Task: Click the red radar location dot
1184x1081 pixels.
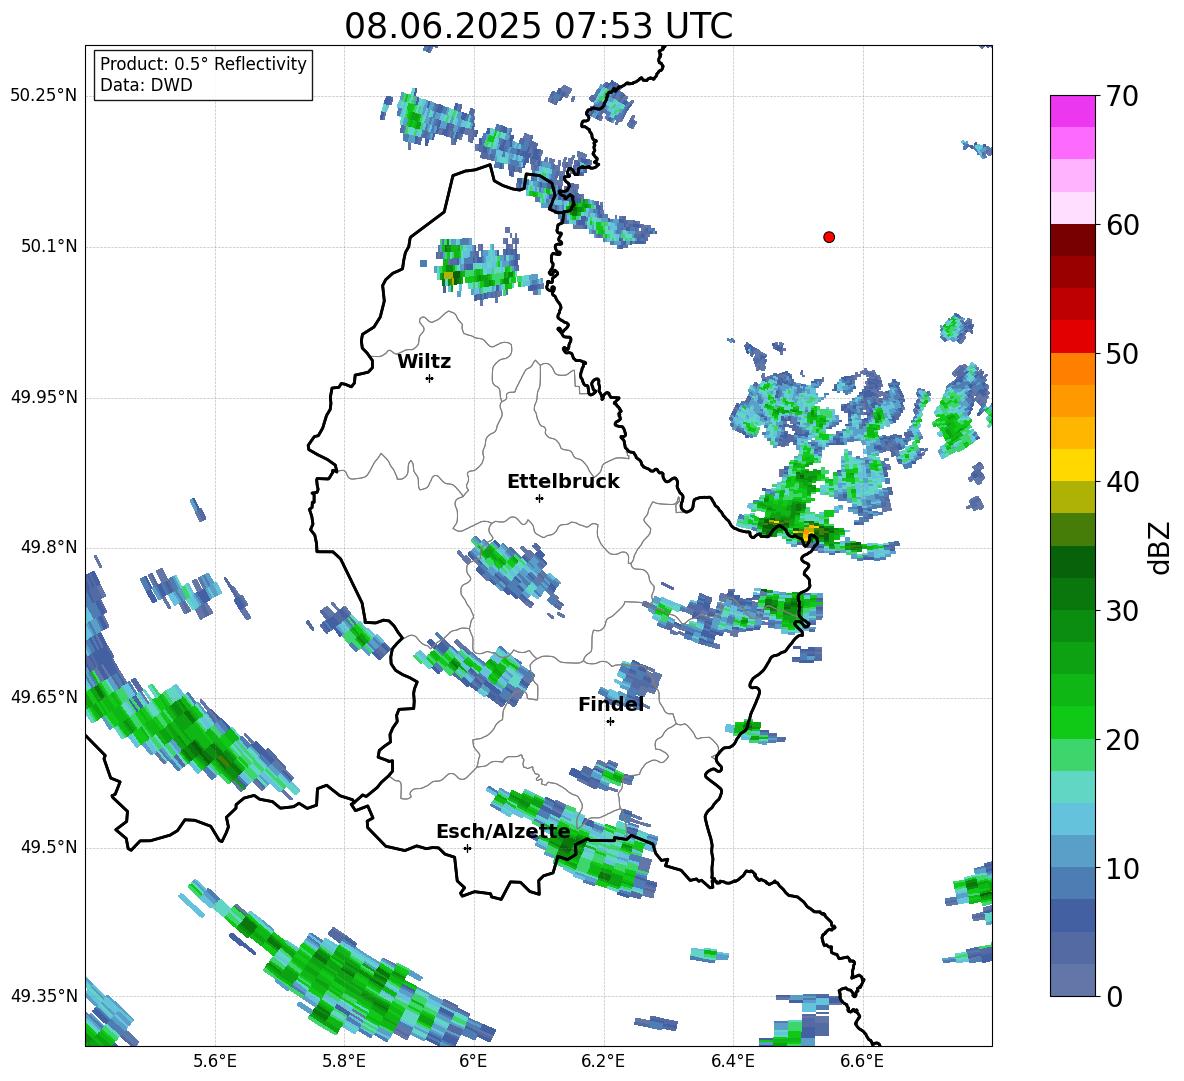Action: (828, 237)
